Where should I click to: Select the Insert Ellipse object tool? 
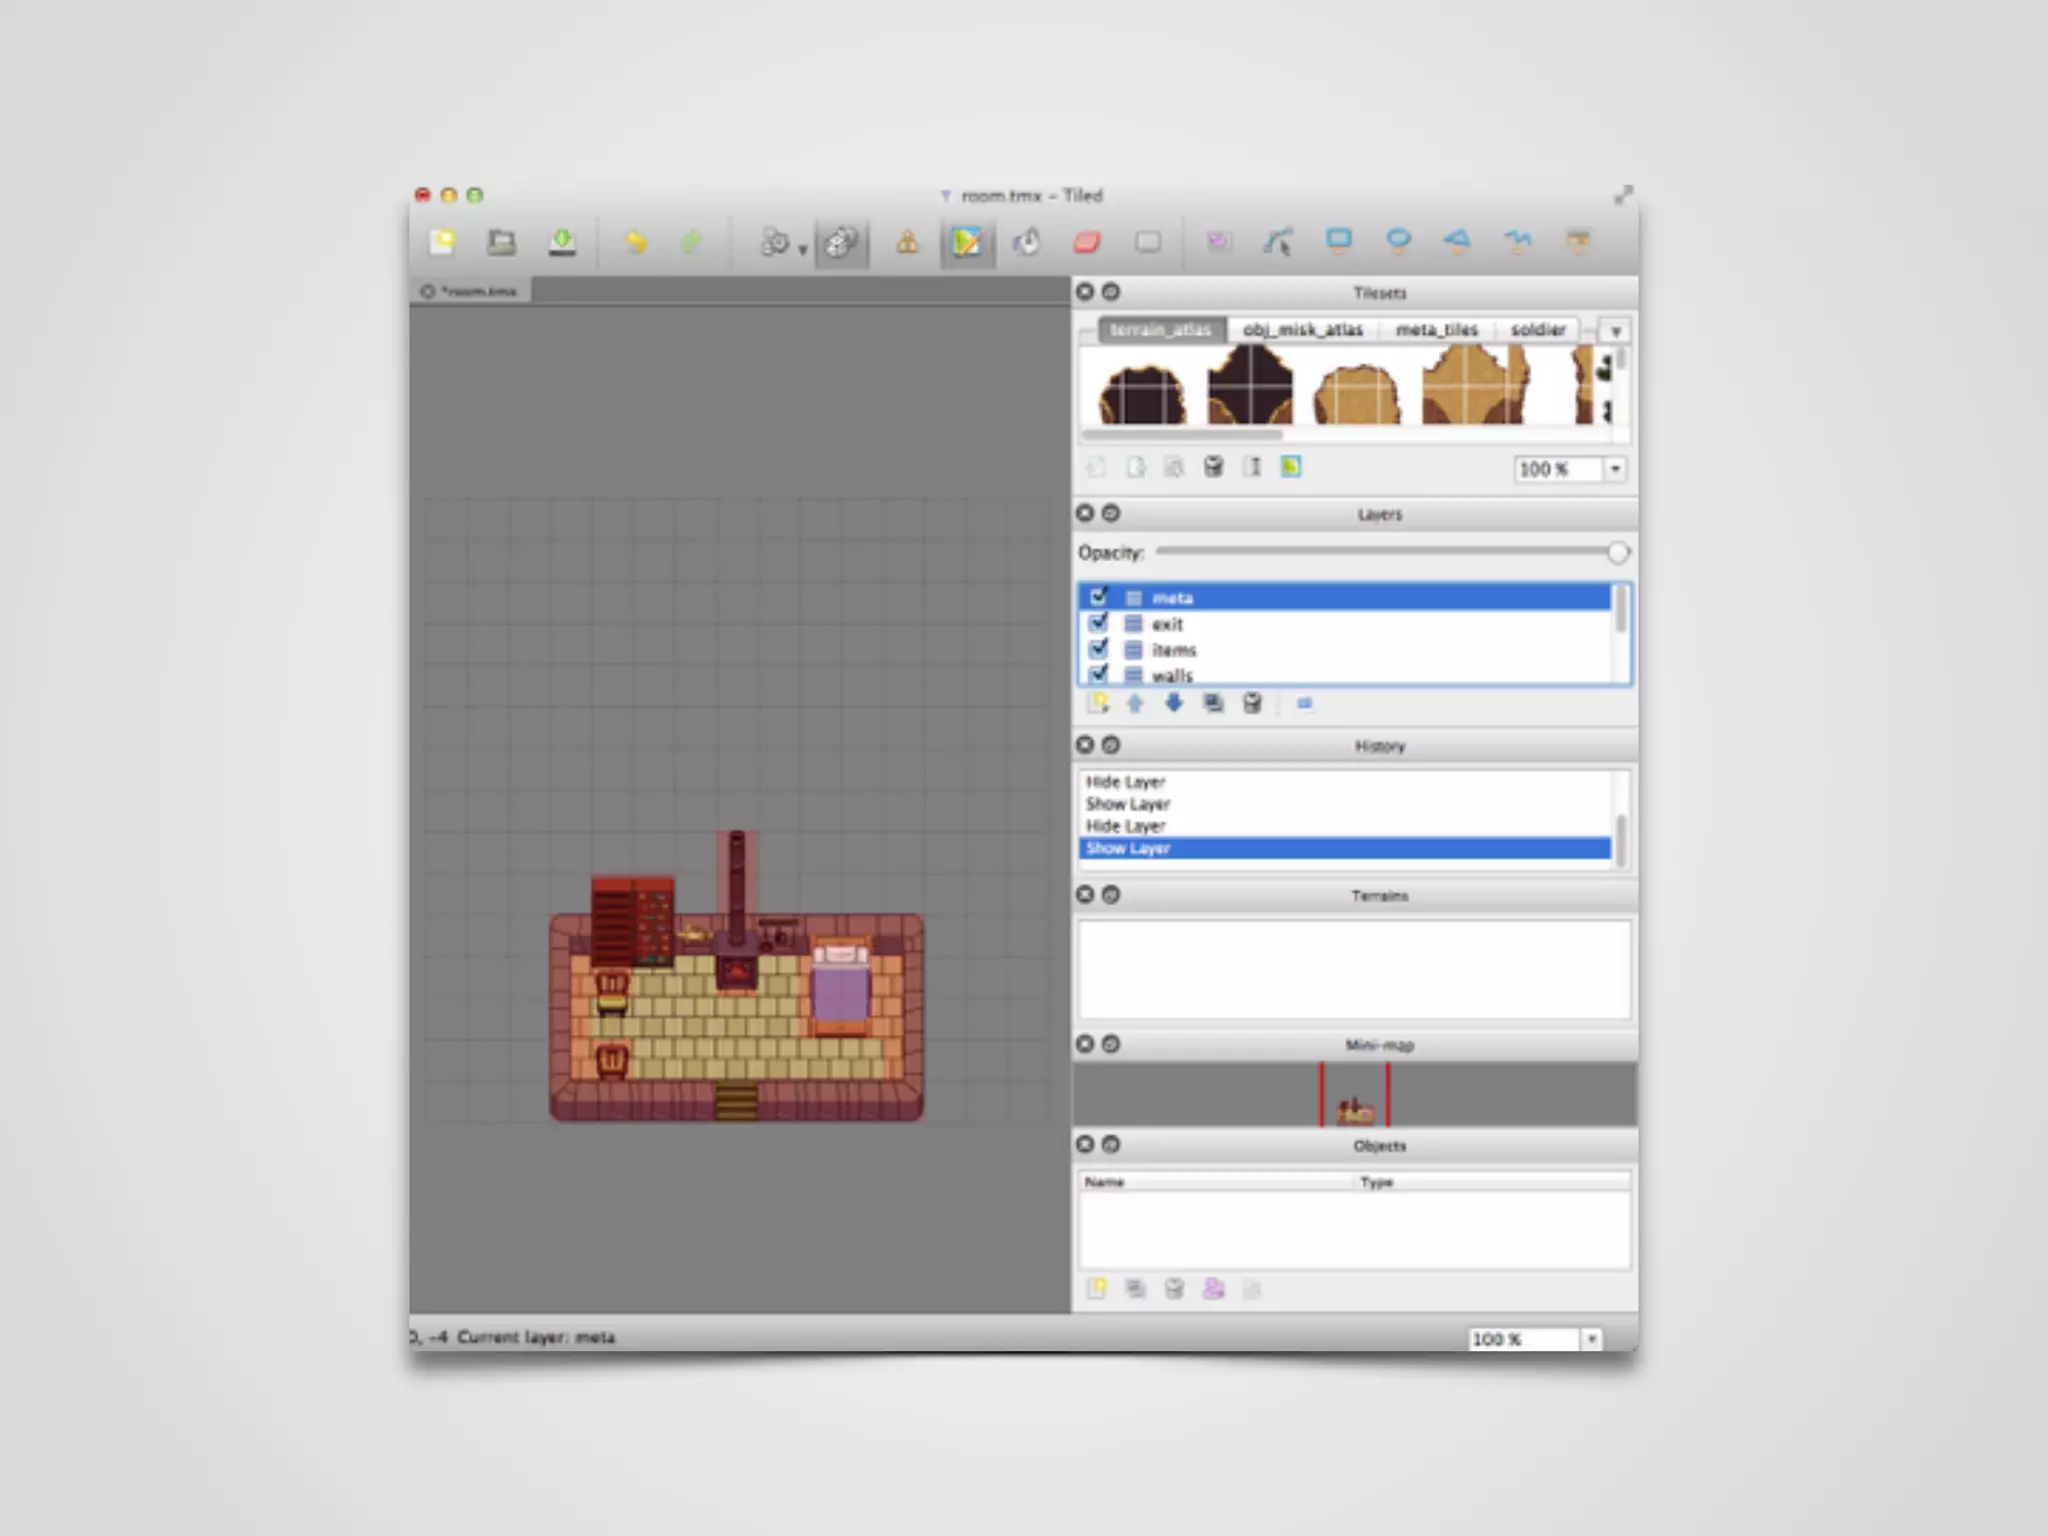pyautogui.click(x=1398, y=241)
